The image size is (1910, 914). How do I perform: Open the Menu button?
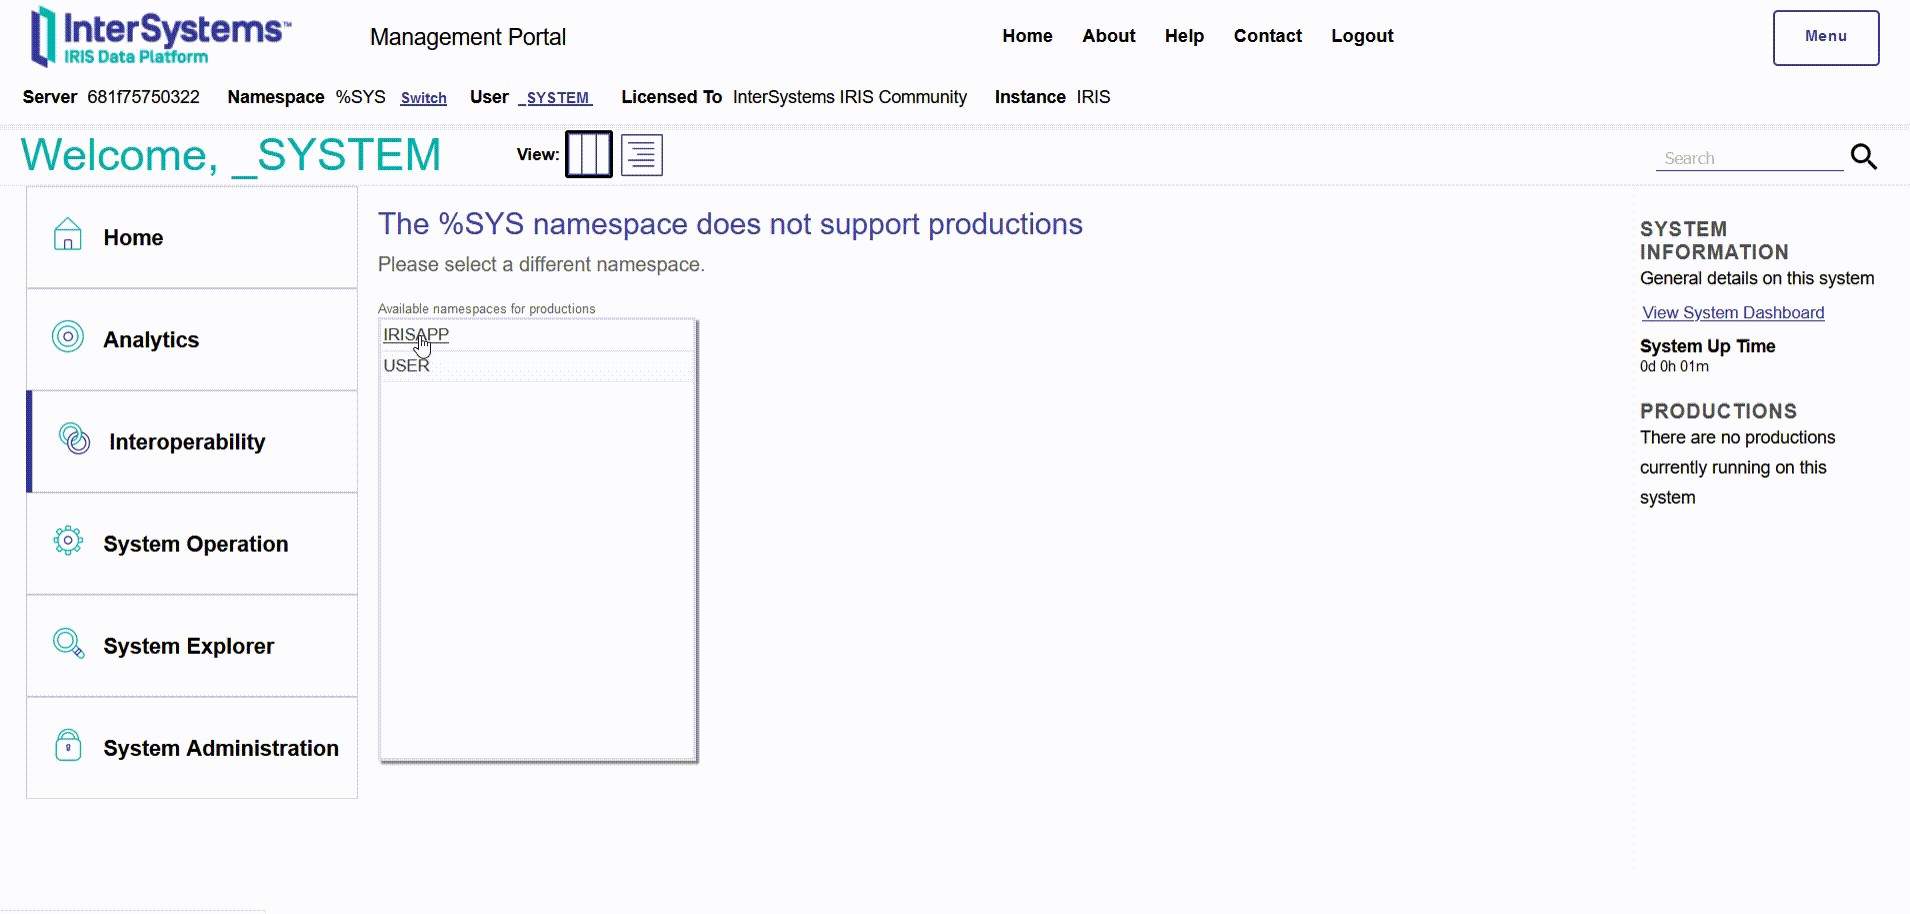[1826, 38]
